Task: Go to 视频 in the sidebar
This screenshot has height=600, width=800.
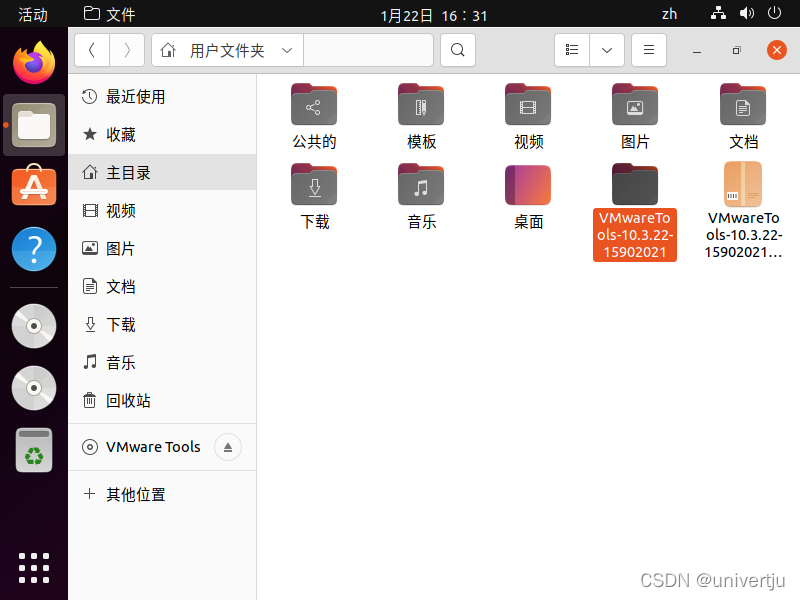Action: click(162, 211)
